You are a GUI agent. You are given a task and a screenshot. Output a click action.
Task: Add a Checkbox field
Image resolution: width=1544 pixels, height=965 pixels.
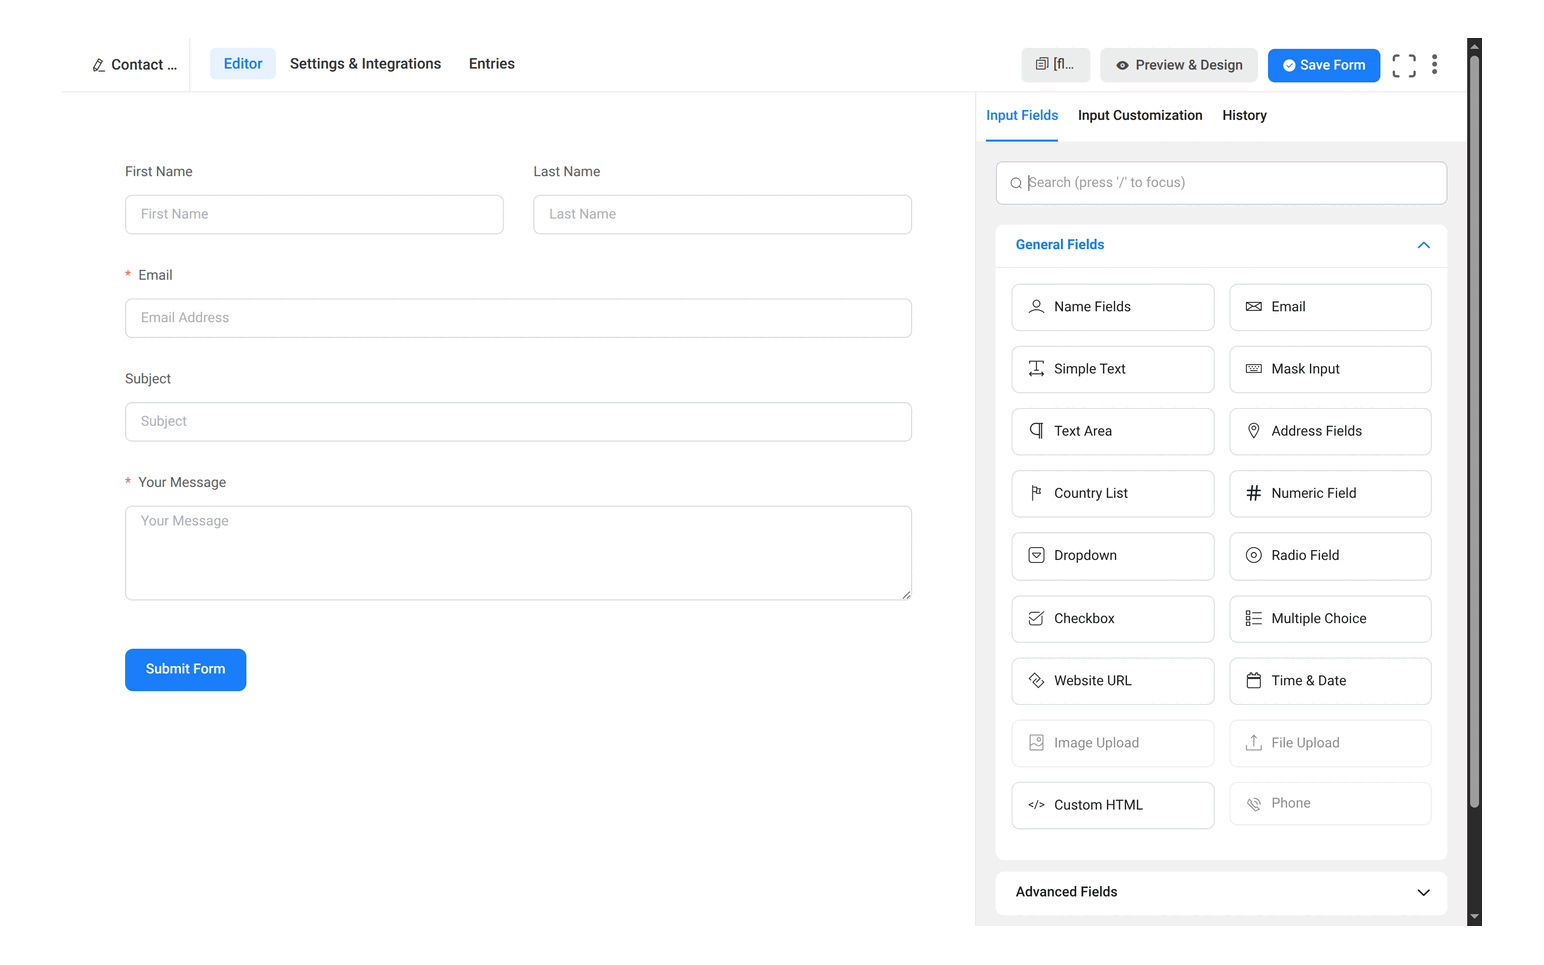(x=1112, y=619)
